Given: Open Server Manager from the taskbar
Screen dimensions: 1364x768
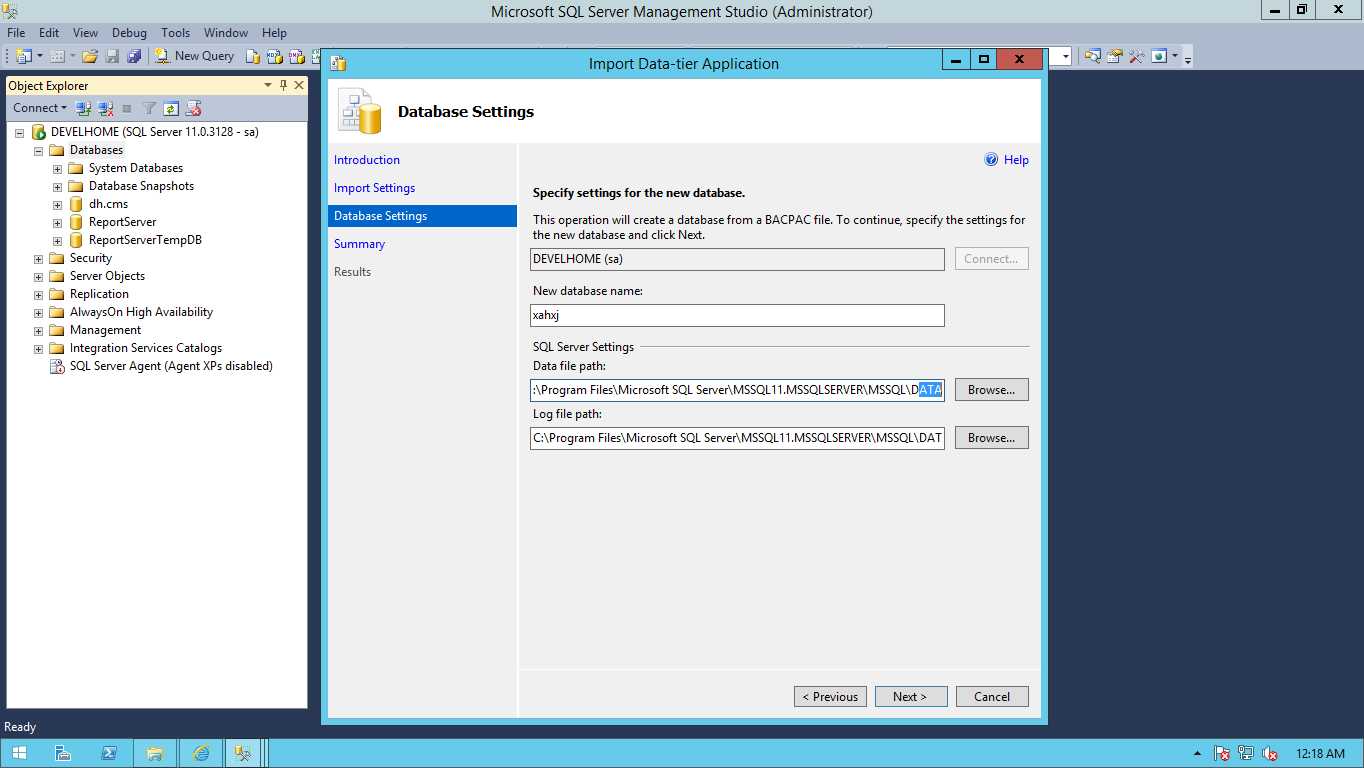Looking at the screenshot, I should (63, 753).
